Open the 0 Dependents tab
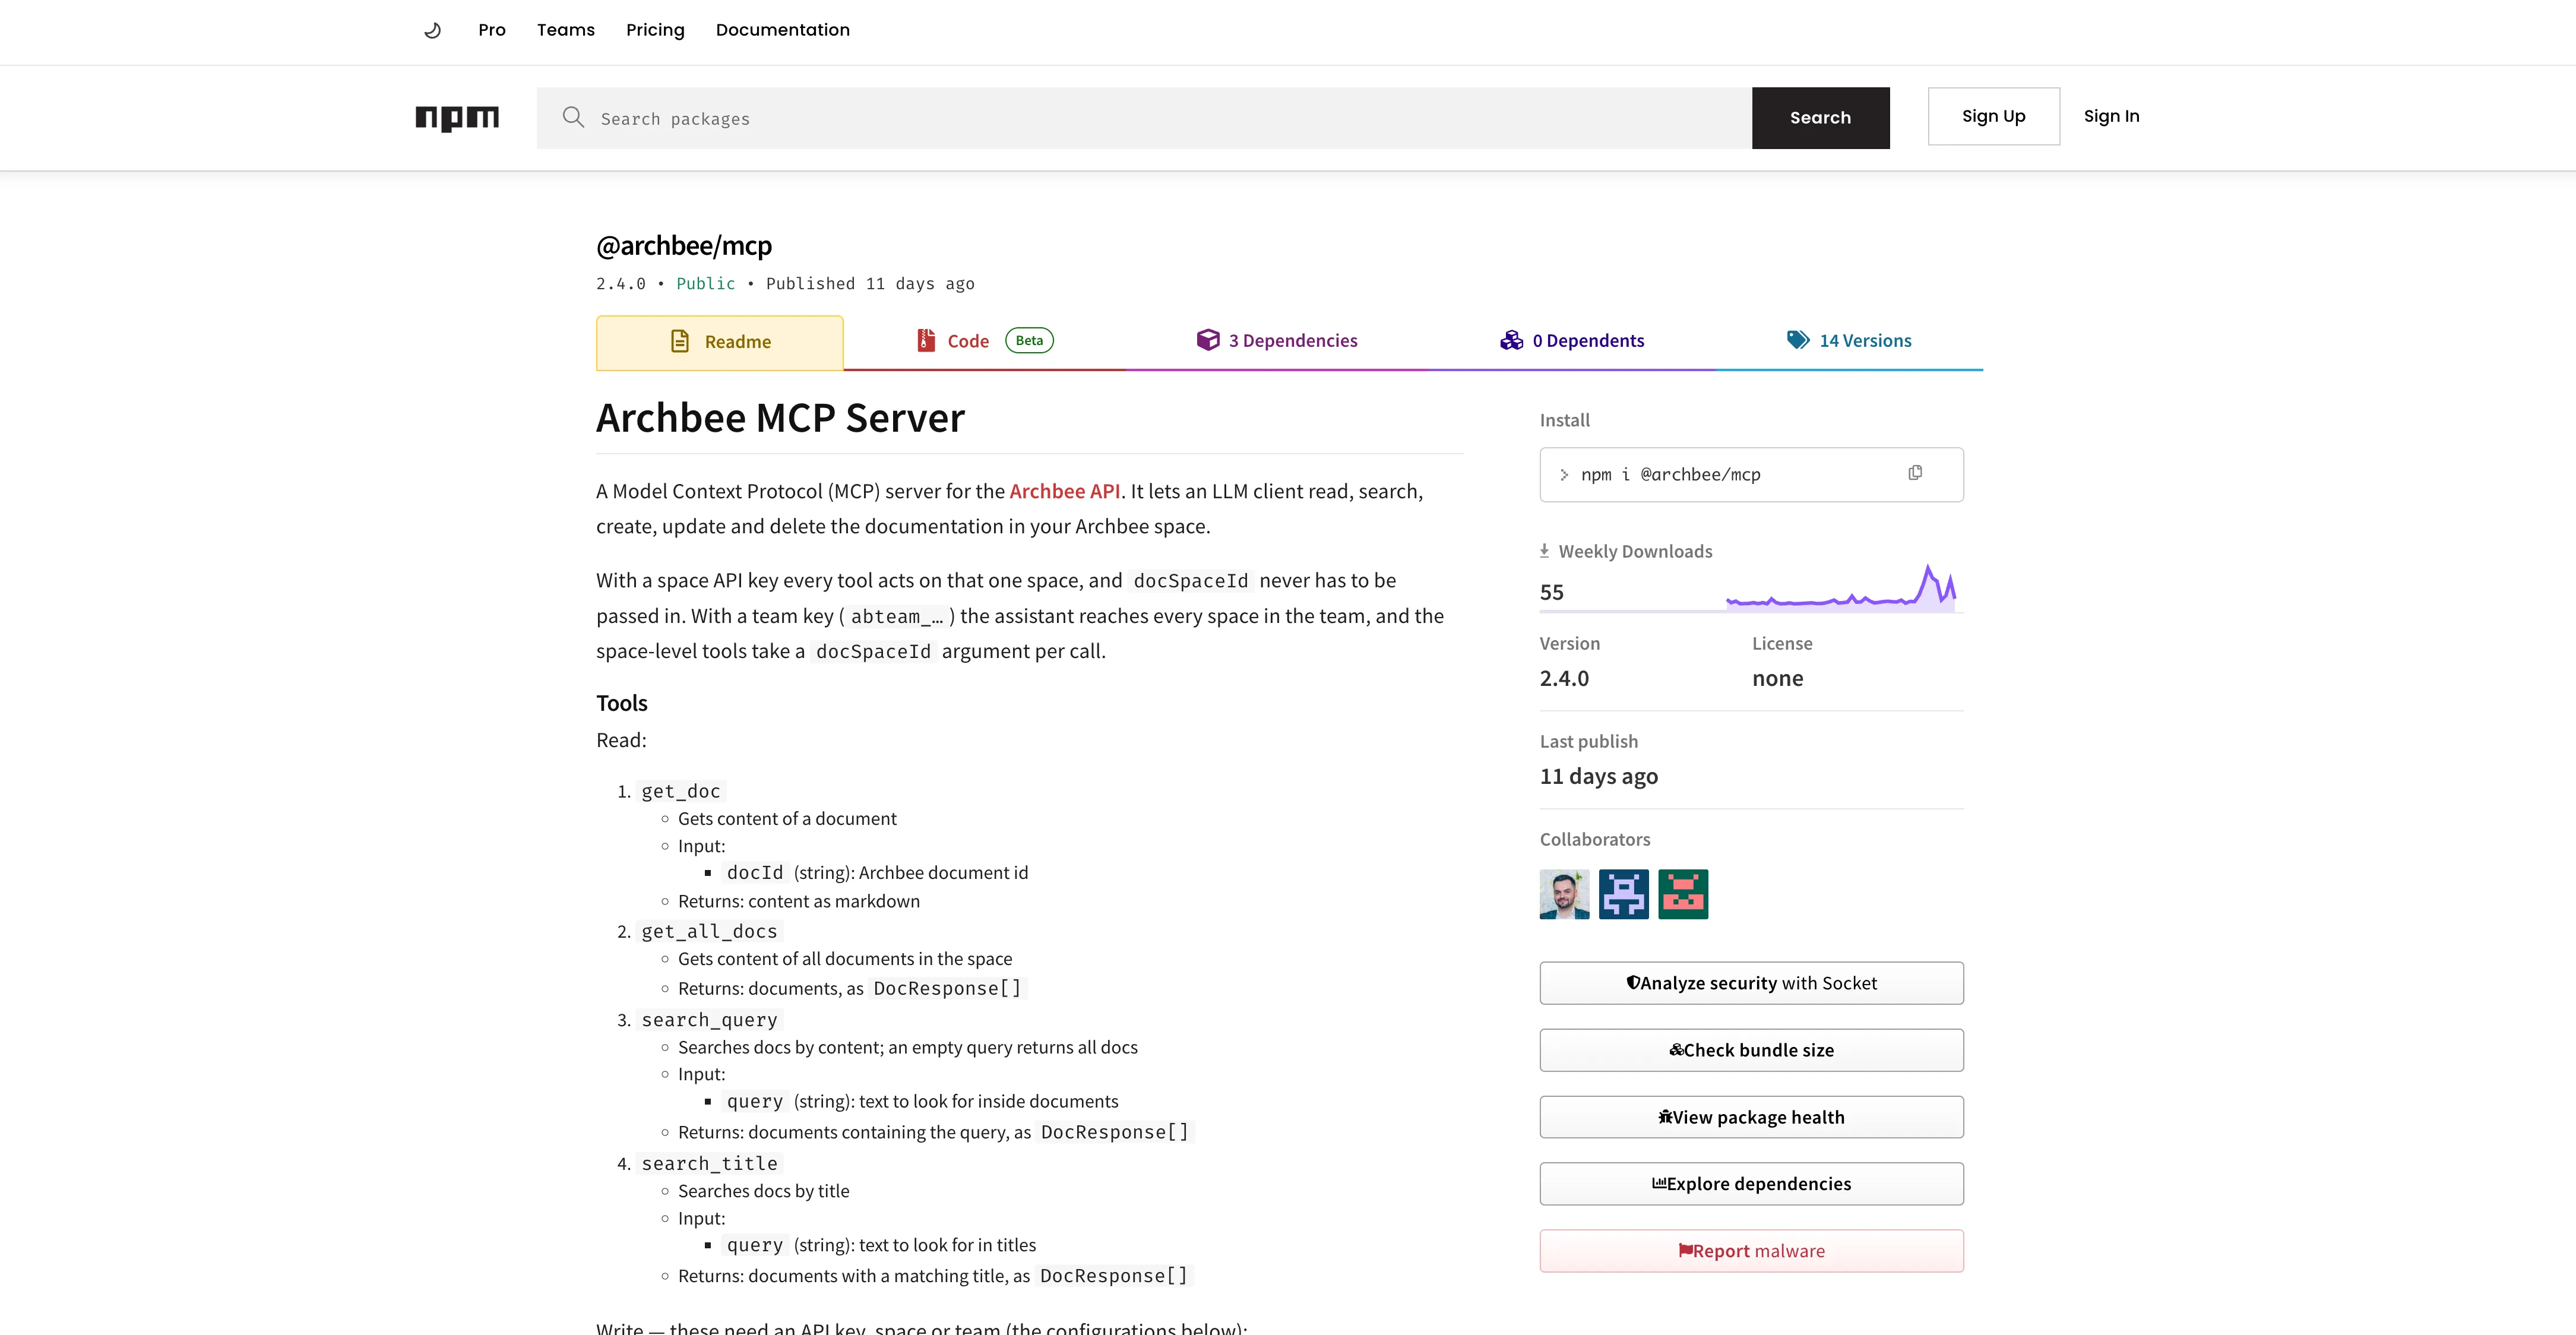This screenshot has height=1335, width=2576. pos(1572,341)
